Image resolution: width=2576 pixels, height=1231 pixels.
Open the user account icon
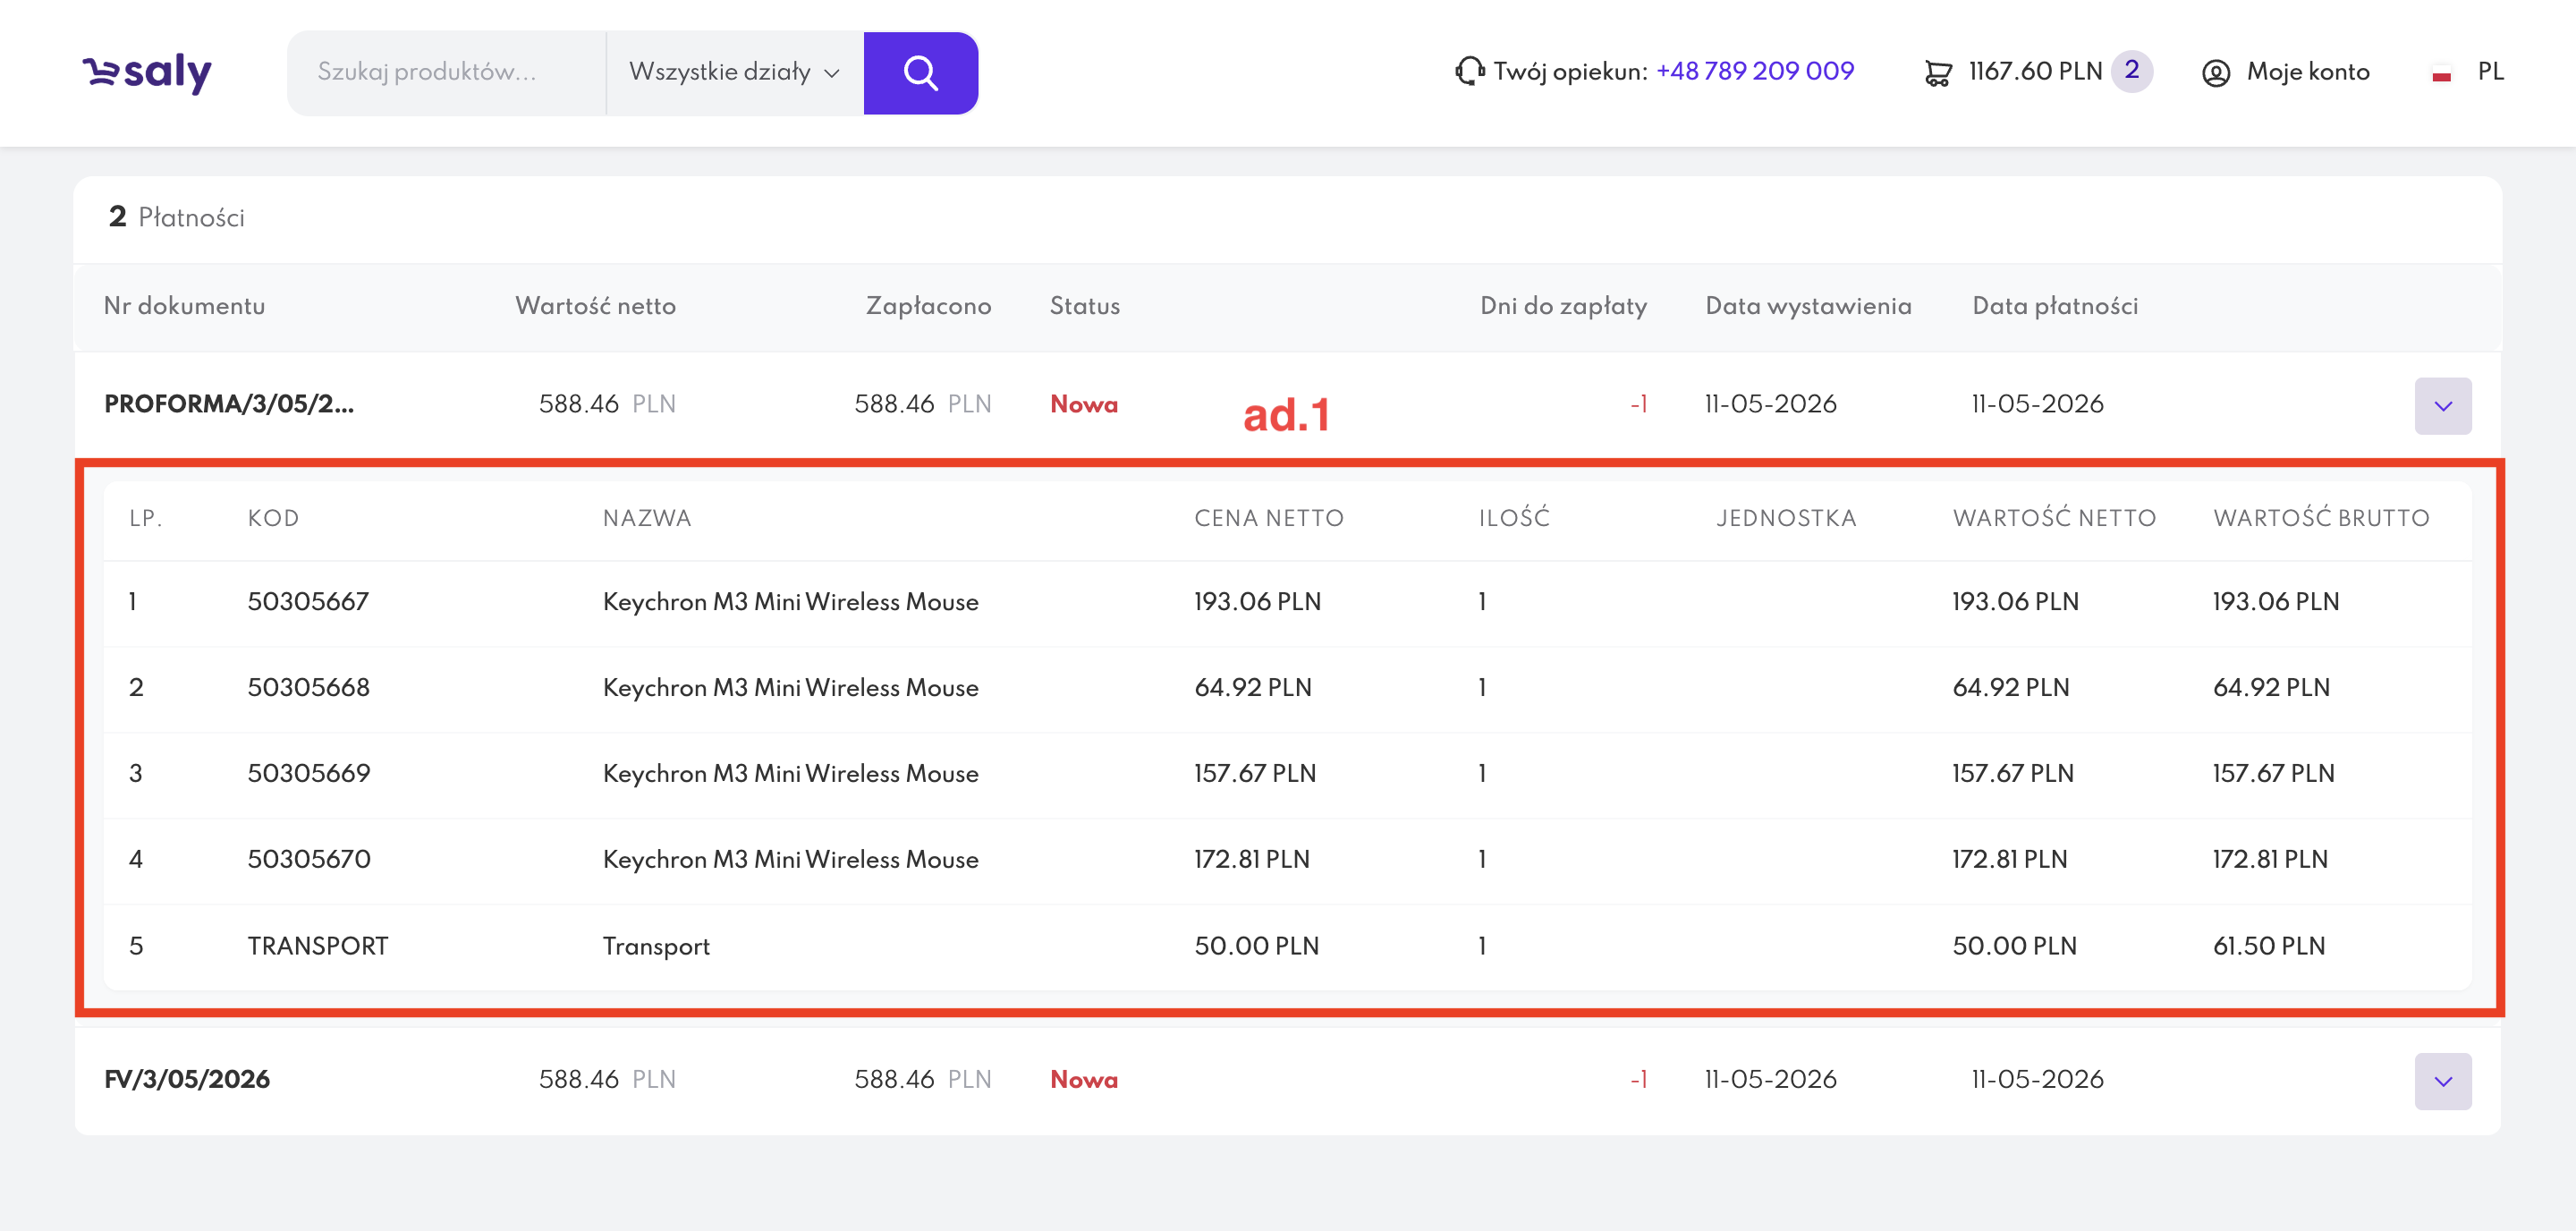2215,73
